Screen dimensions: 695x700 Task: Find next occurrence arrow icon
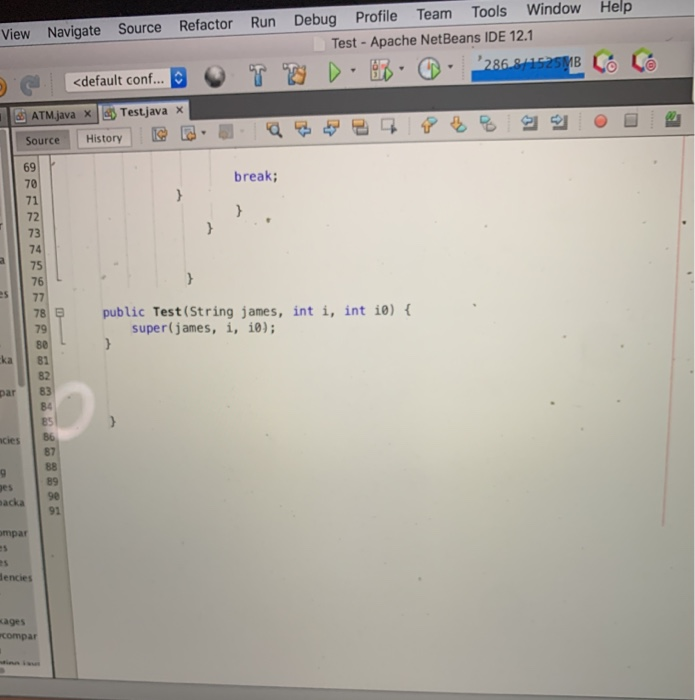(331, 129)
